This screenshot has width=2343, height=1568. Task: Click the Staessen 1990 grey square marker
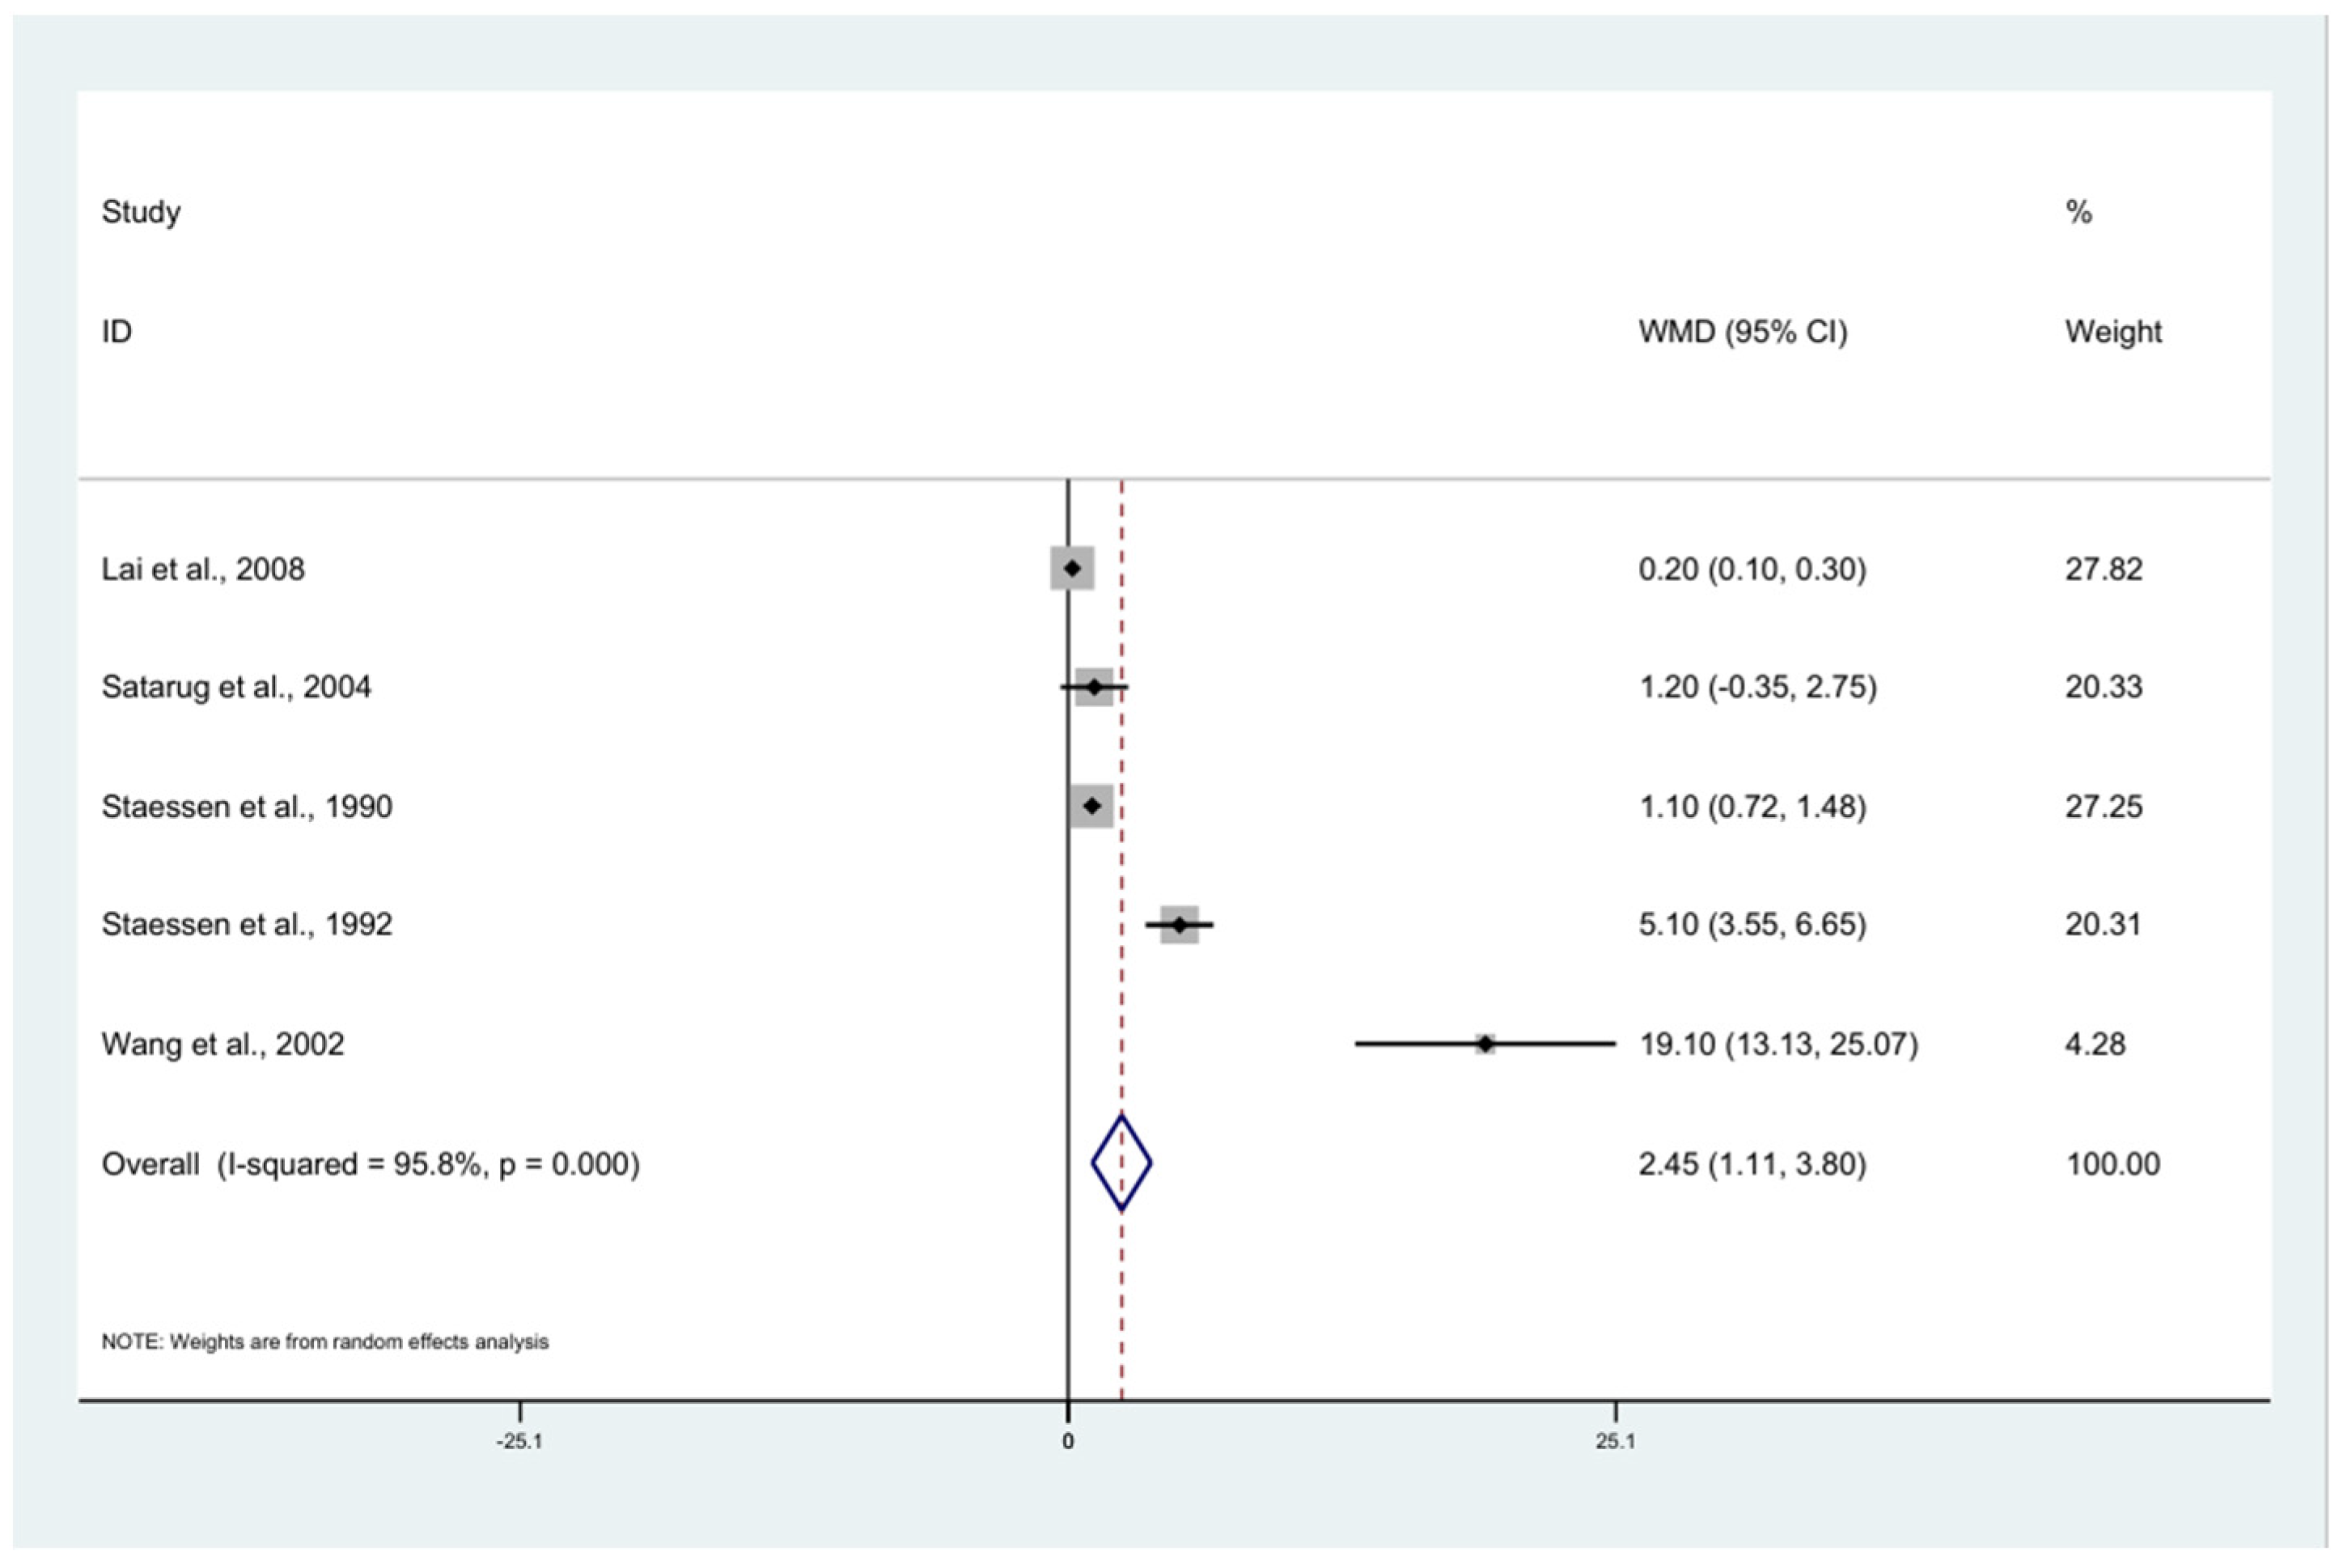(x=1091, y=806)
